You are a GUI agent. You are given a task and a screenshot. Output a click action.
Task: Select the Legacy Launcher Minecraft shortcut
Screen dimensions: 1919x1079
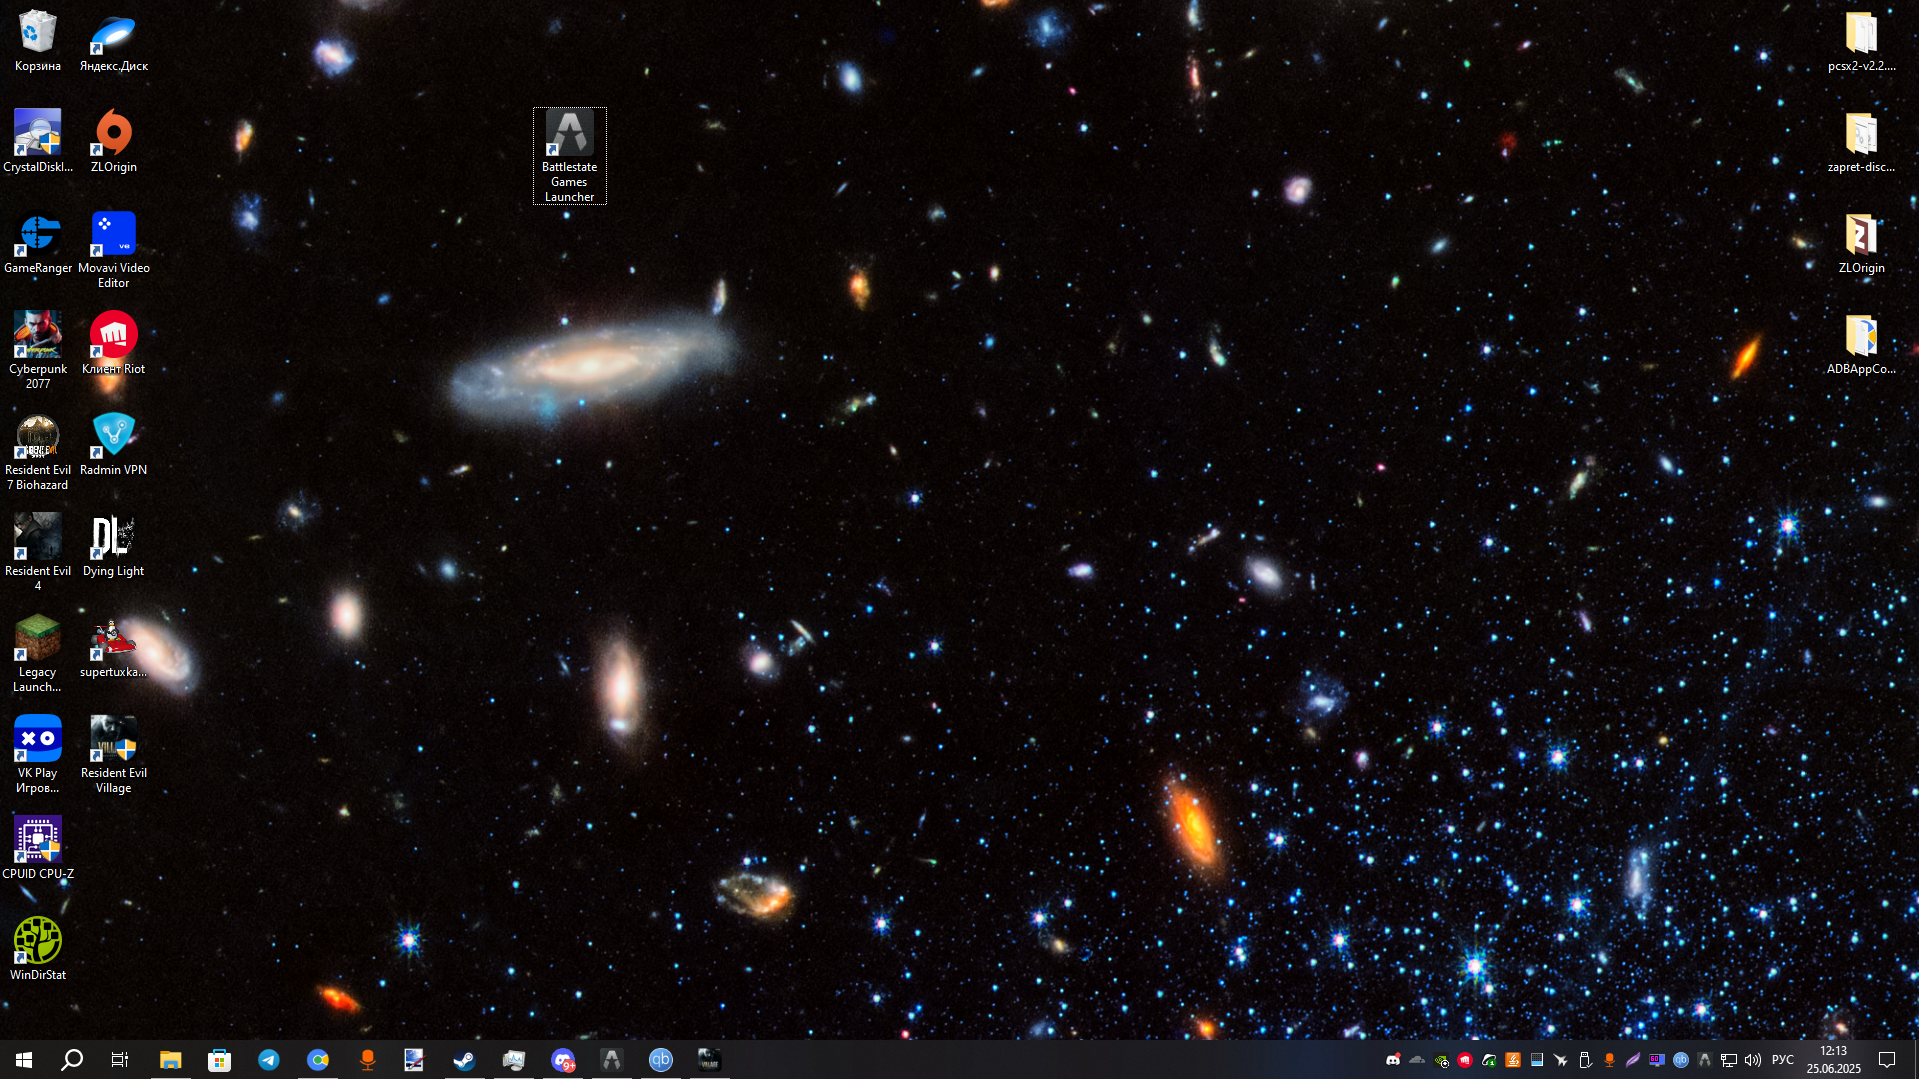point(38,654)
